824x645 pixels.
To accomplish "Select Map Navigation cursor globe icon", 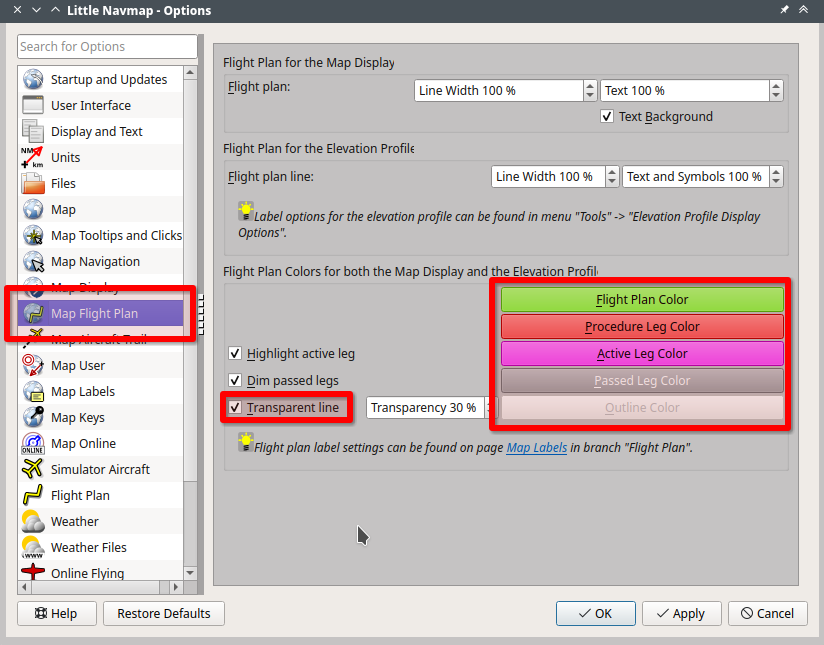I will point(33,261).
